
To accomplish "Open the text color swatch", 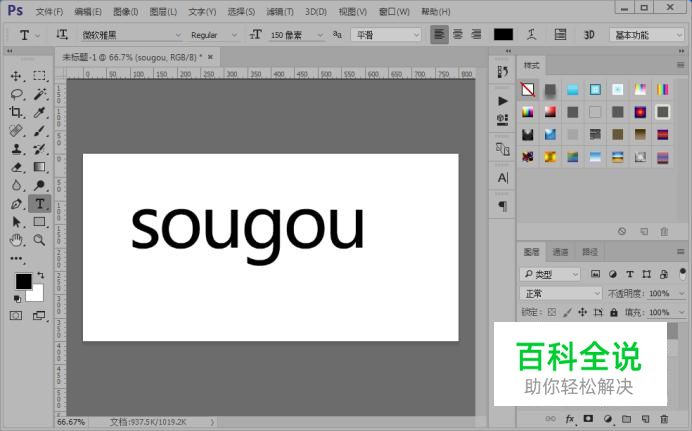I will click(x=504, y=34).
